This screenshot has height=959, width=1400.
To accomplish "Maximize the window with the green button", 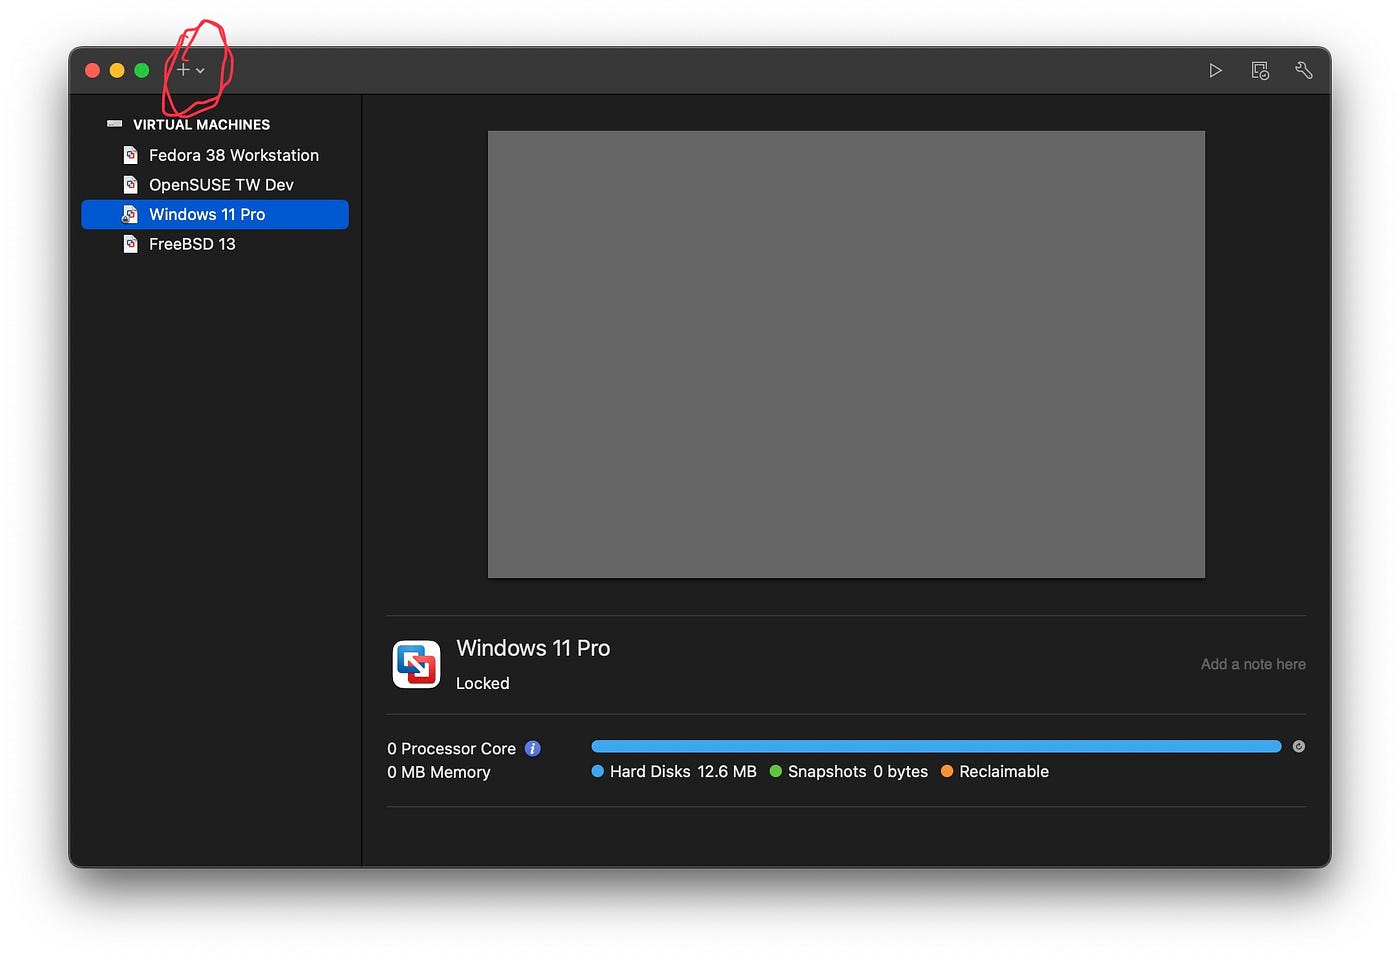I will (142, 70).
